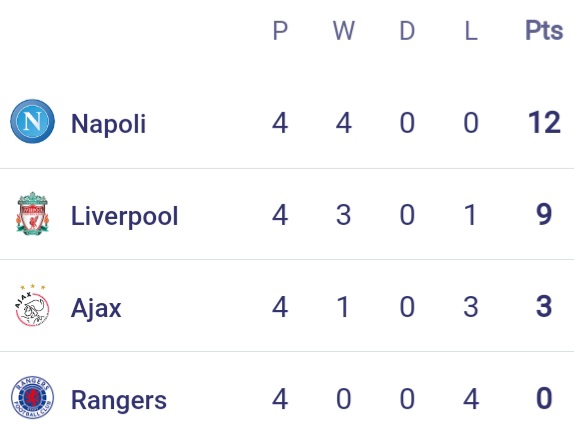The image size is (574, 424).
Task: Click the P played column header
Action: tap(280, 30)
